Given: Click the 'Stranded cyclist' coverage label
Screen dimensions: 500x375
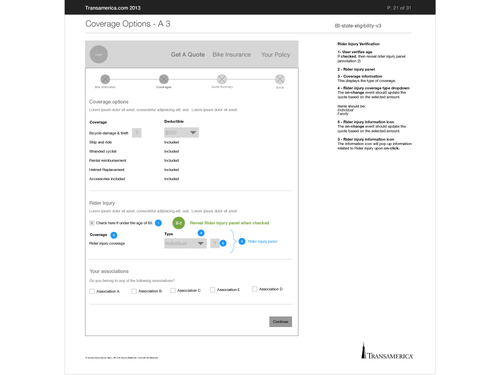Looking at the screenshot, I should click(103, 151).
